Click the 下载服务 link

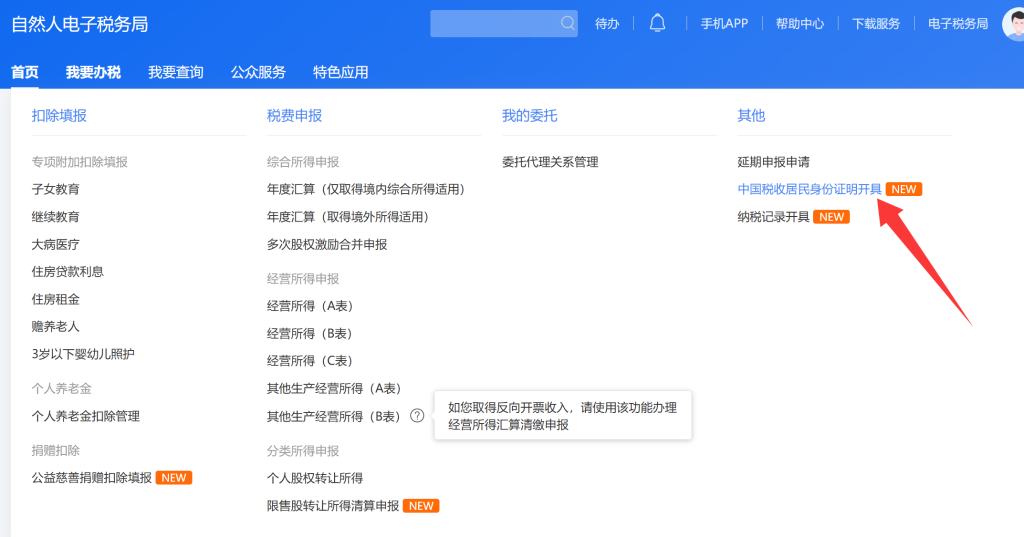(x=876, y=24)
